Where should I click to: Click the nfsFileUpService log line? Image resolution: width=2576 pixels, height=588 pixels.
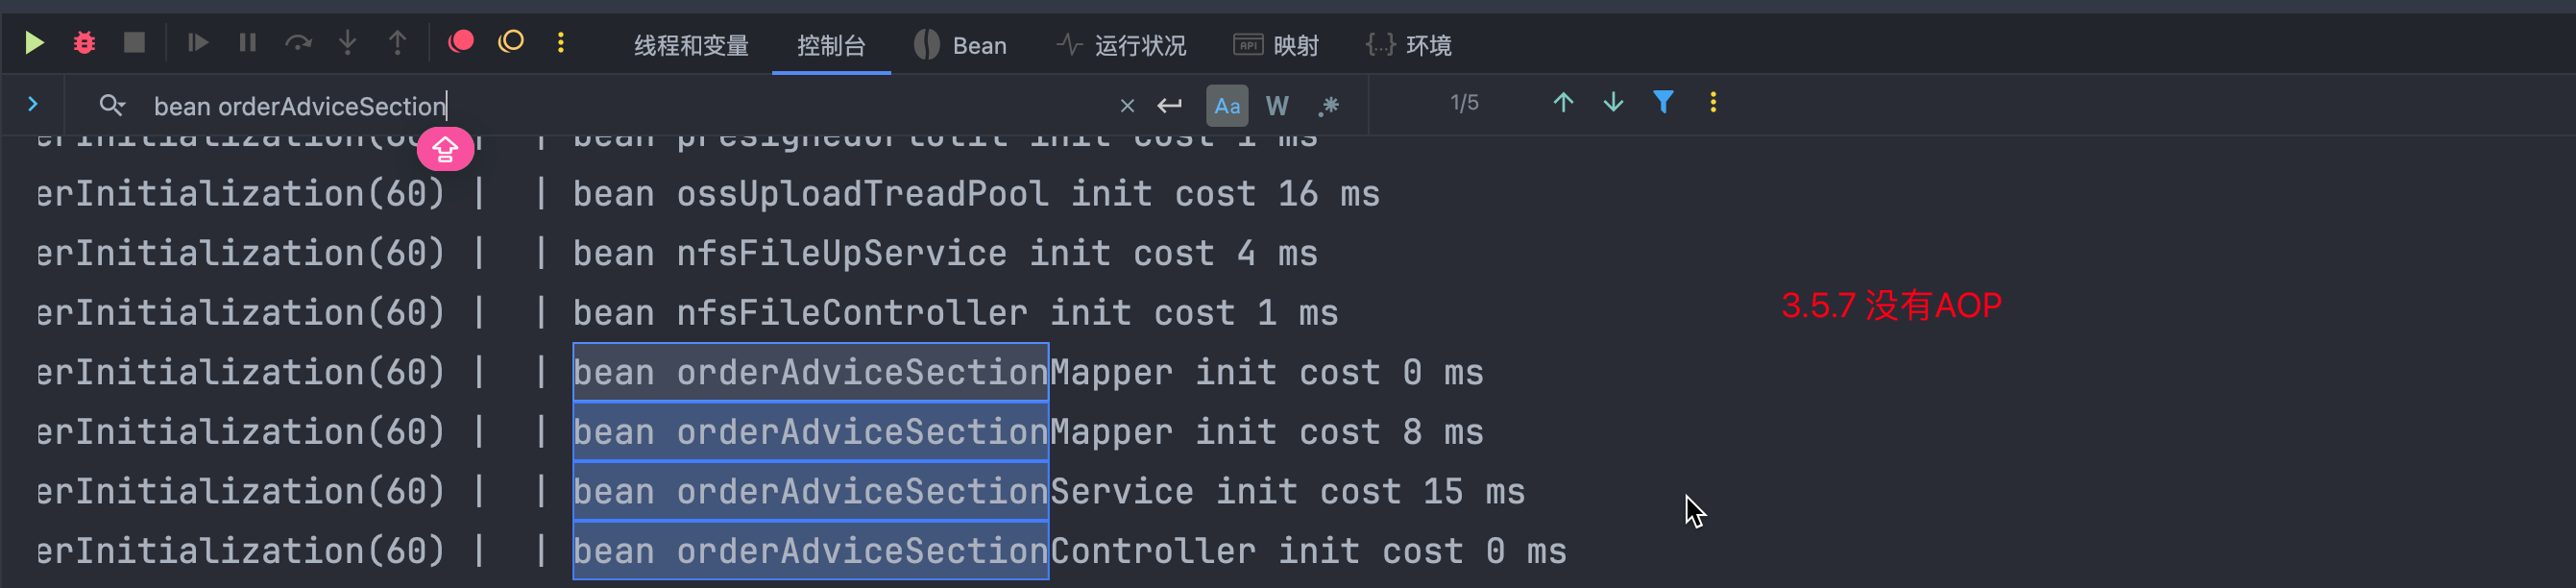click(677, 253)
